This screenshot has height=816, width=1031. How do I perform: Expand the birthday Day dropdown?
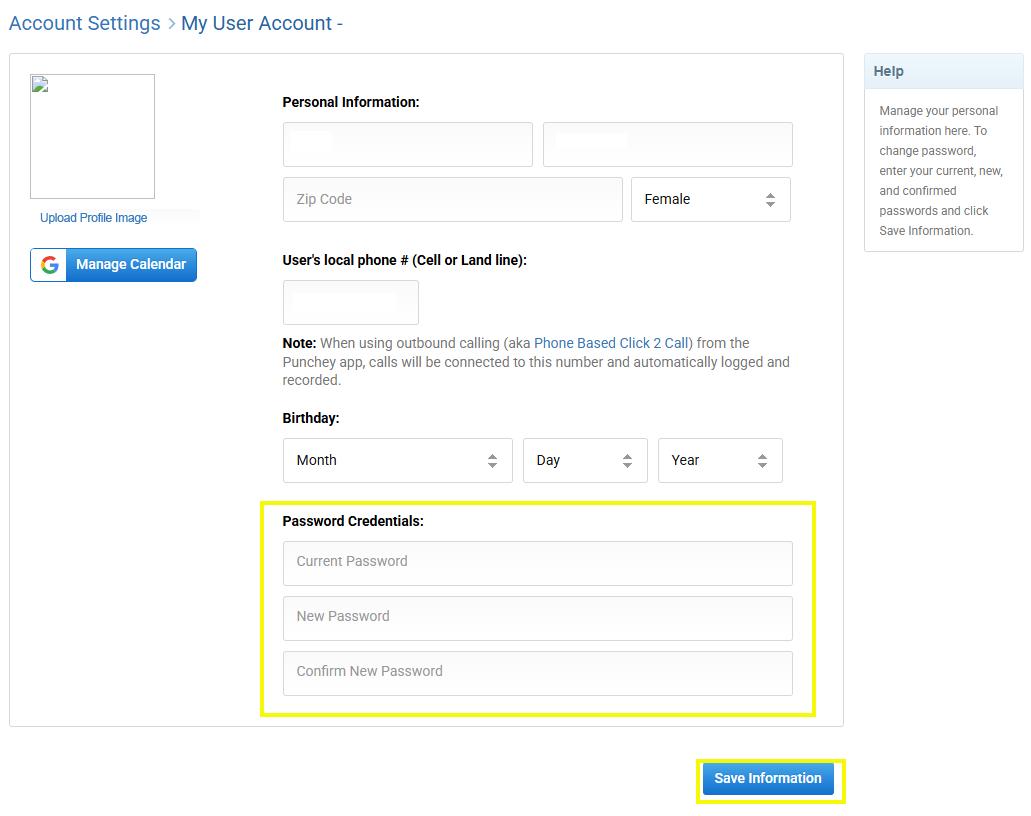[585, 460]
